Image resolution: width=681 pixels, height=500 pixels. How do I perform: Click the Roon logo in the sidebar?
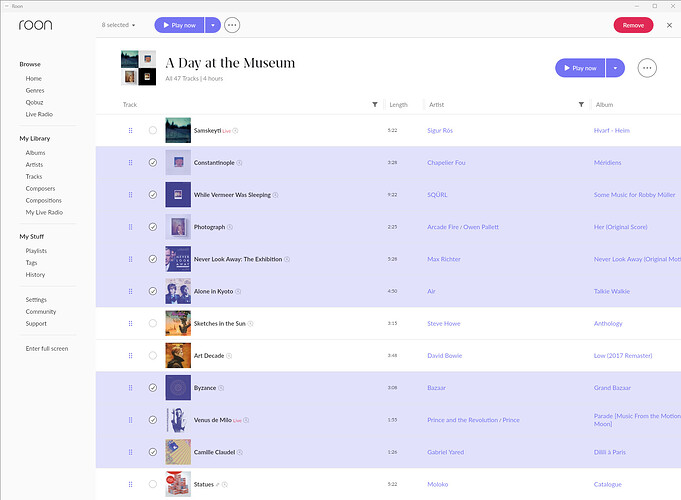tap(36, 25)
